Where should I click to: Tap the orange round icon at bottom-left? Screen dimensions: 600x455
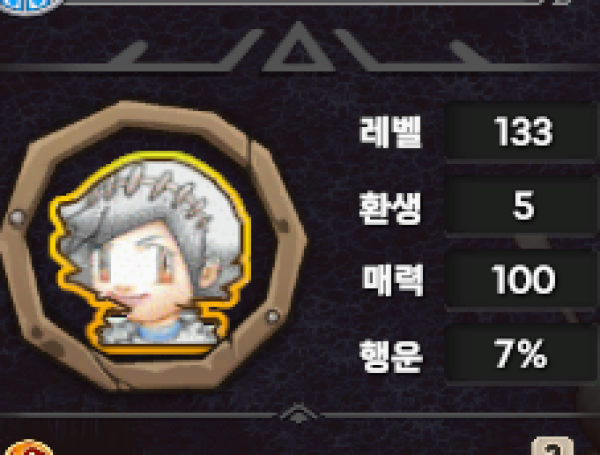coord(29,448)
